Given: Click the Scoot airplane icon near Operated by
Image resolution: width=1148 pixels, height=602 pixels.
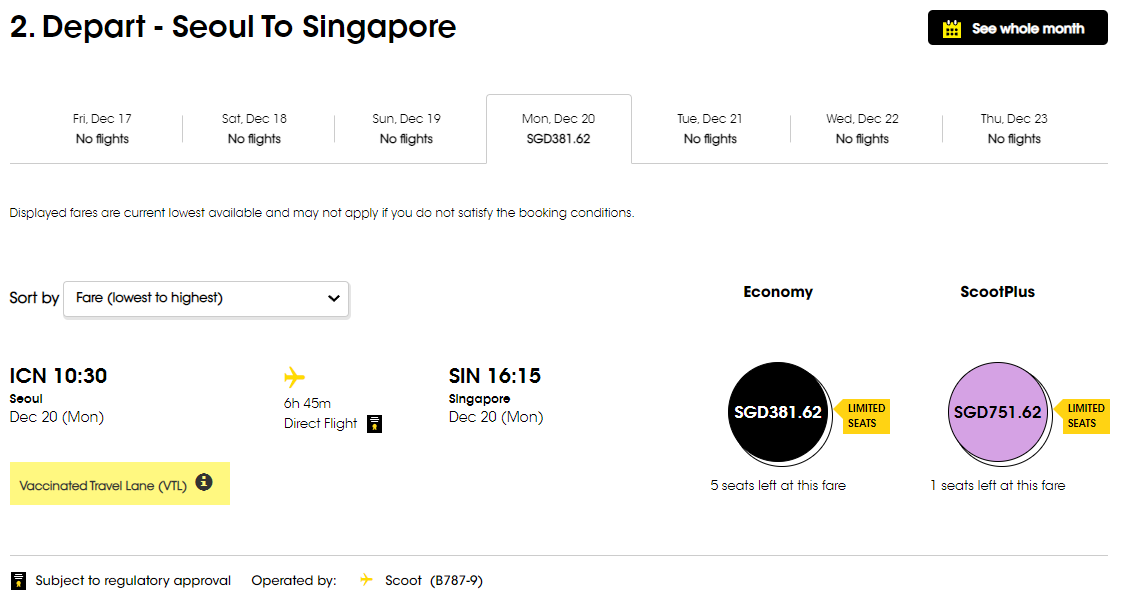Looking at the screenshot, I should coord(367,580).
